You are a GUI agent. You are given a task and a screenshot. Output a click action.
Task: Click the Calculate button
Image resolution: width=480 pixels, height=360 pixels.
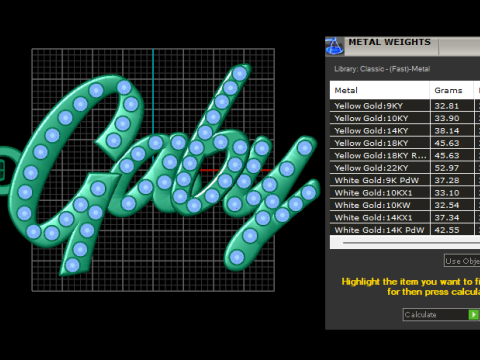point(441,315)
